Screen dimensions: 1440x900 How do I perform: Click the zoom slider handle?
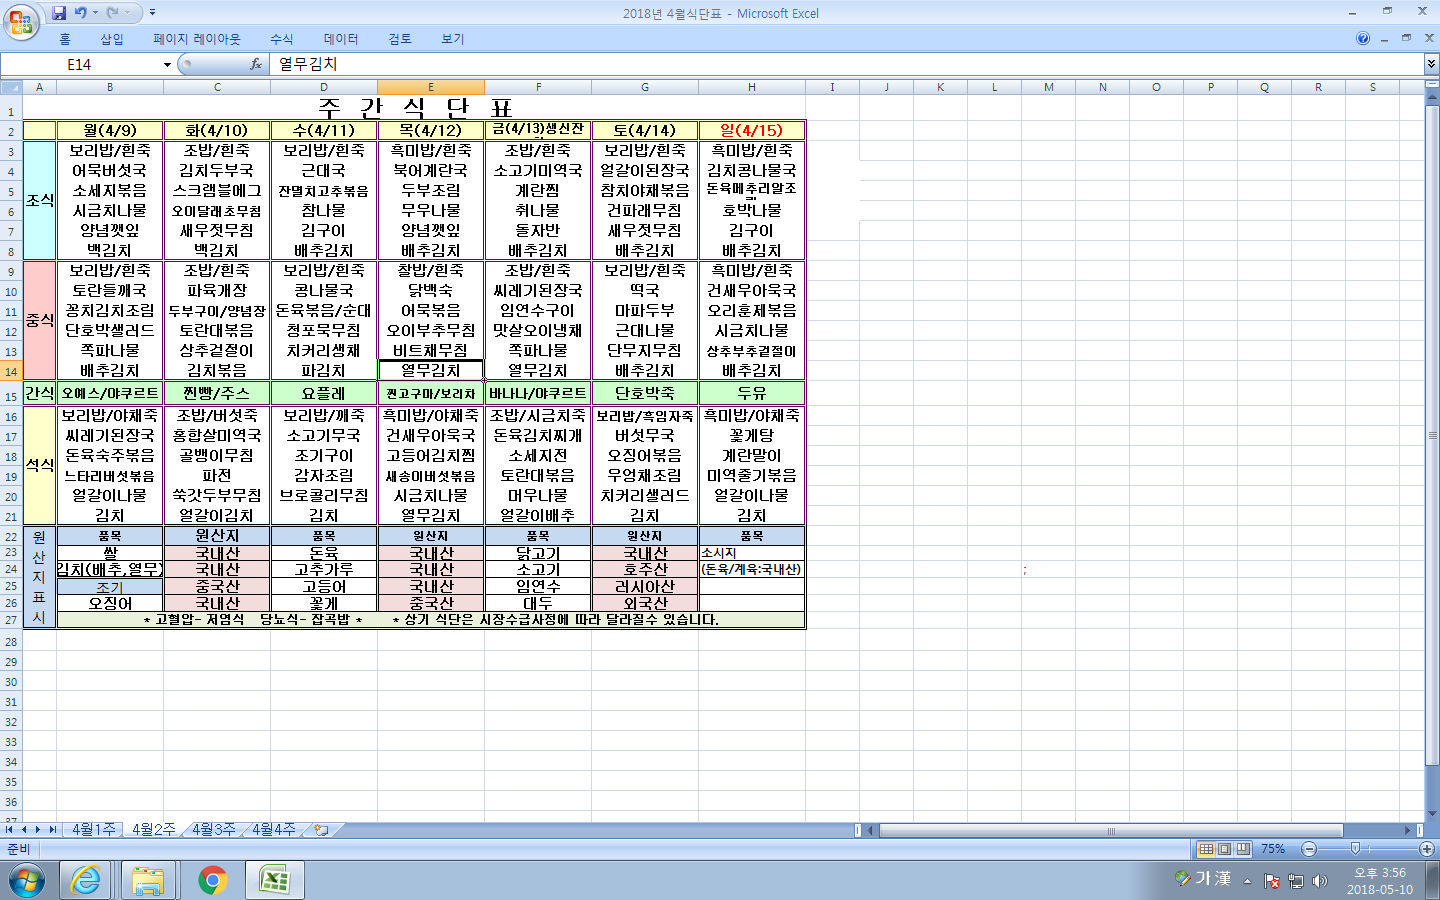point(1355,849)
